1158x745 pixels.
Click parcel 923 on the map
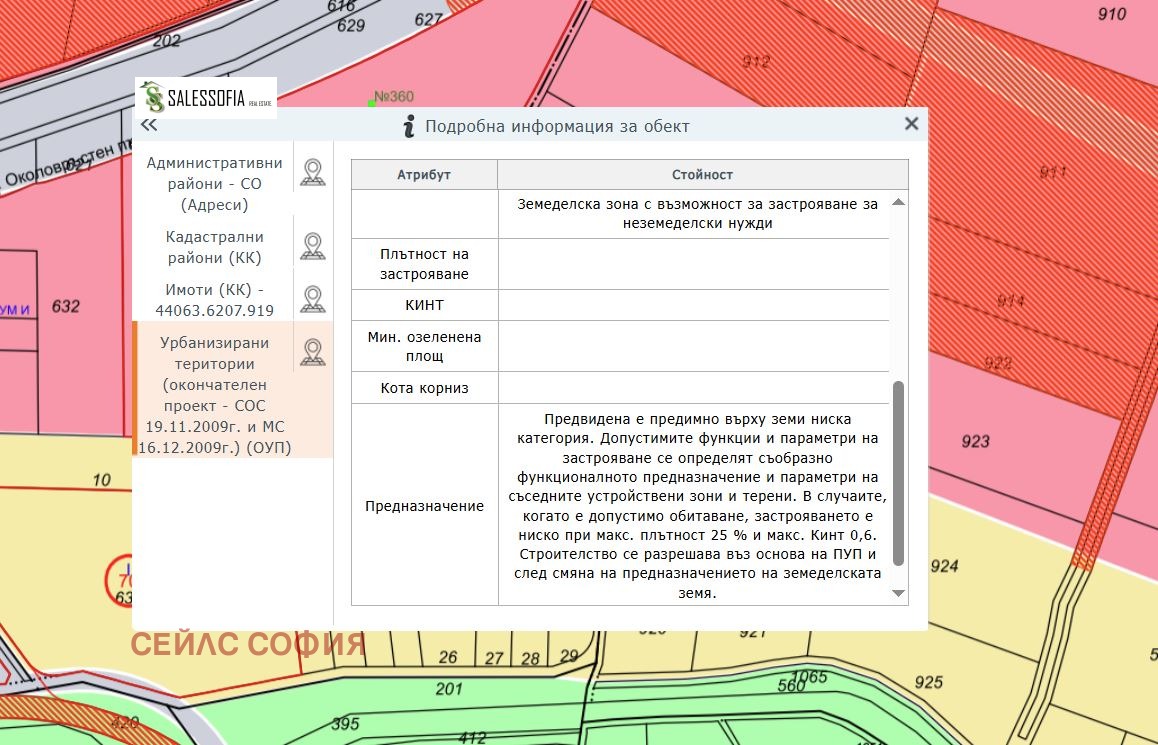click(975, 441)
